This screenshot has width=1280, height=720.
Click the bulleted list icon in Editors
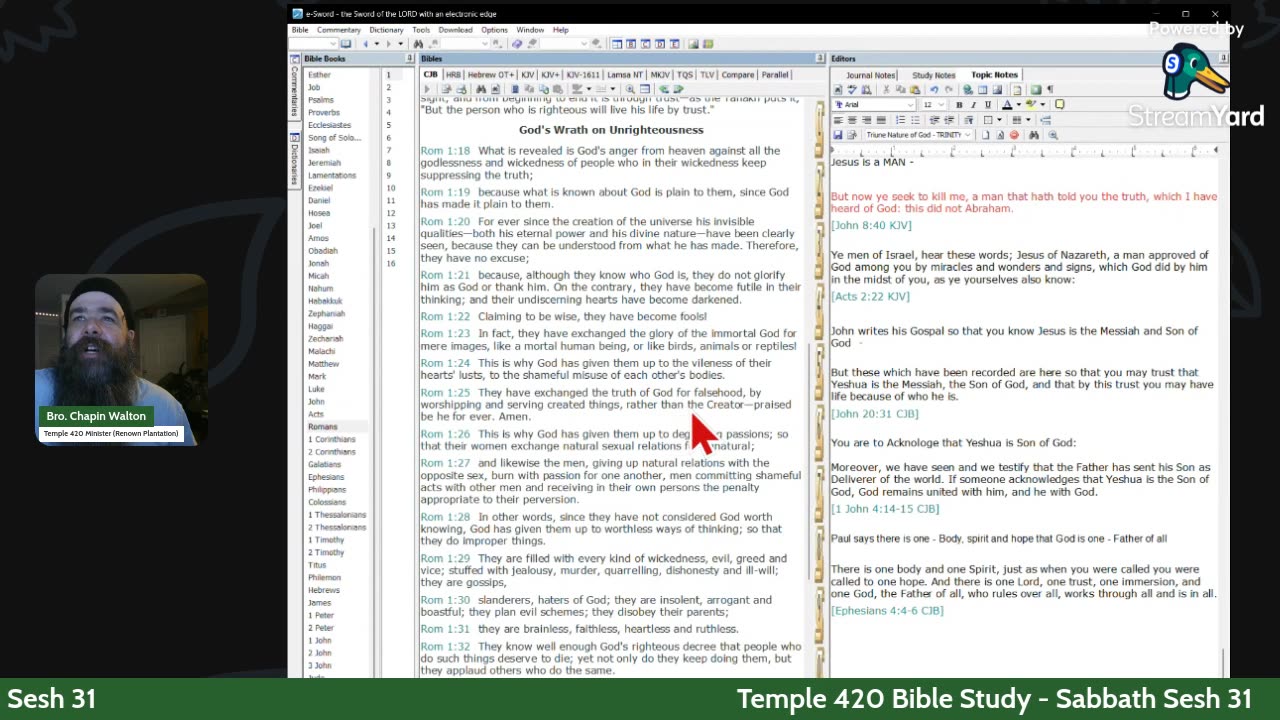(915, 120)
